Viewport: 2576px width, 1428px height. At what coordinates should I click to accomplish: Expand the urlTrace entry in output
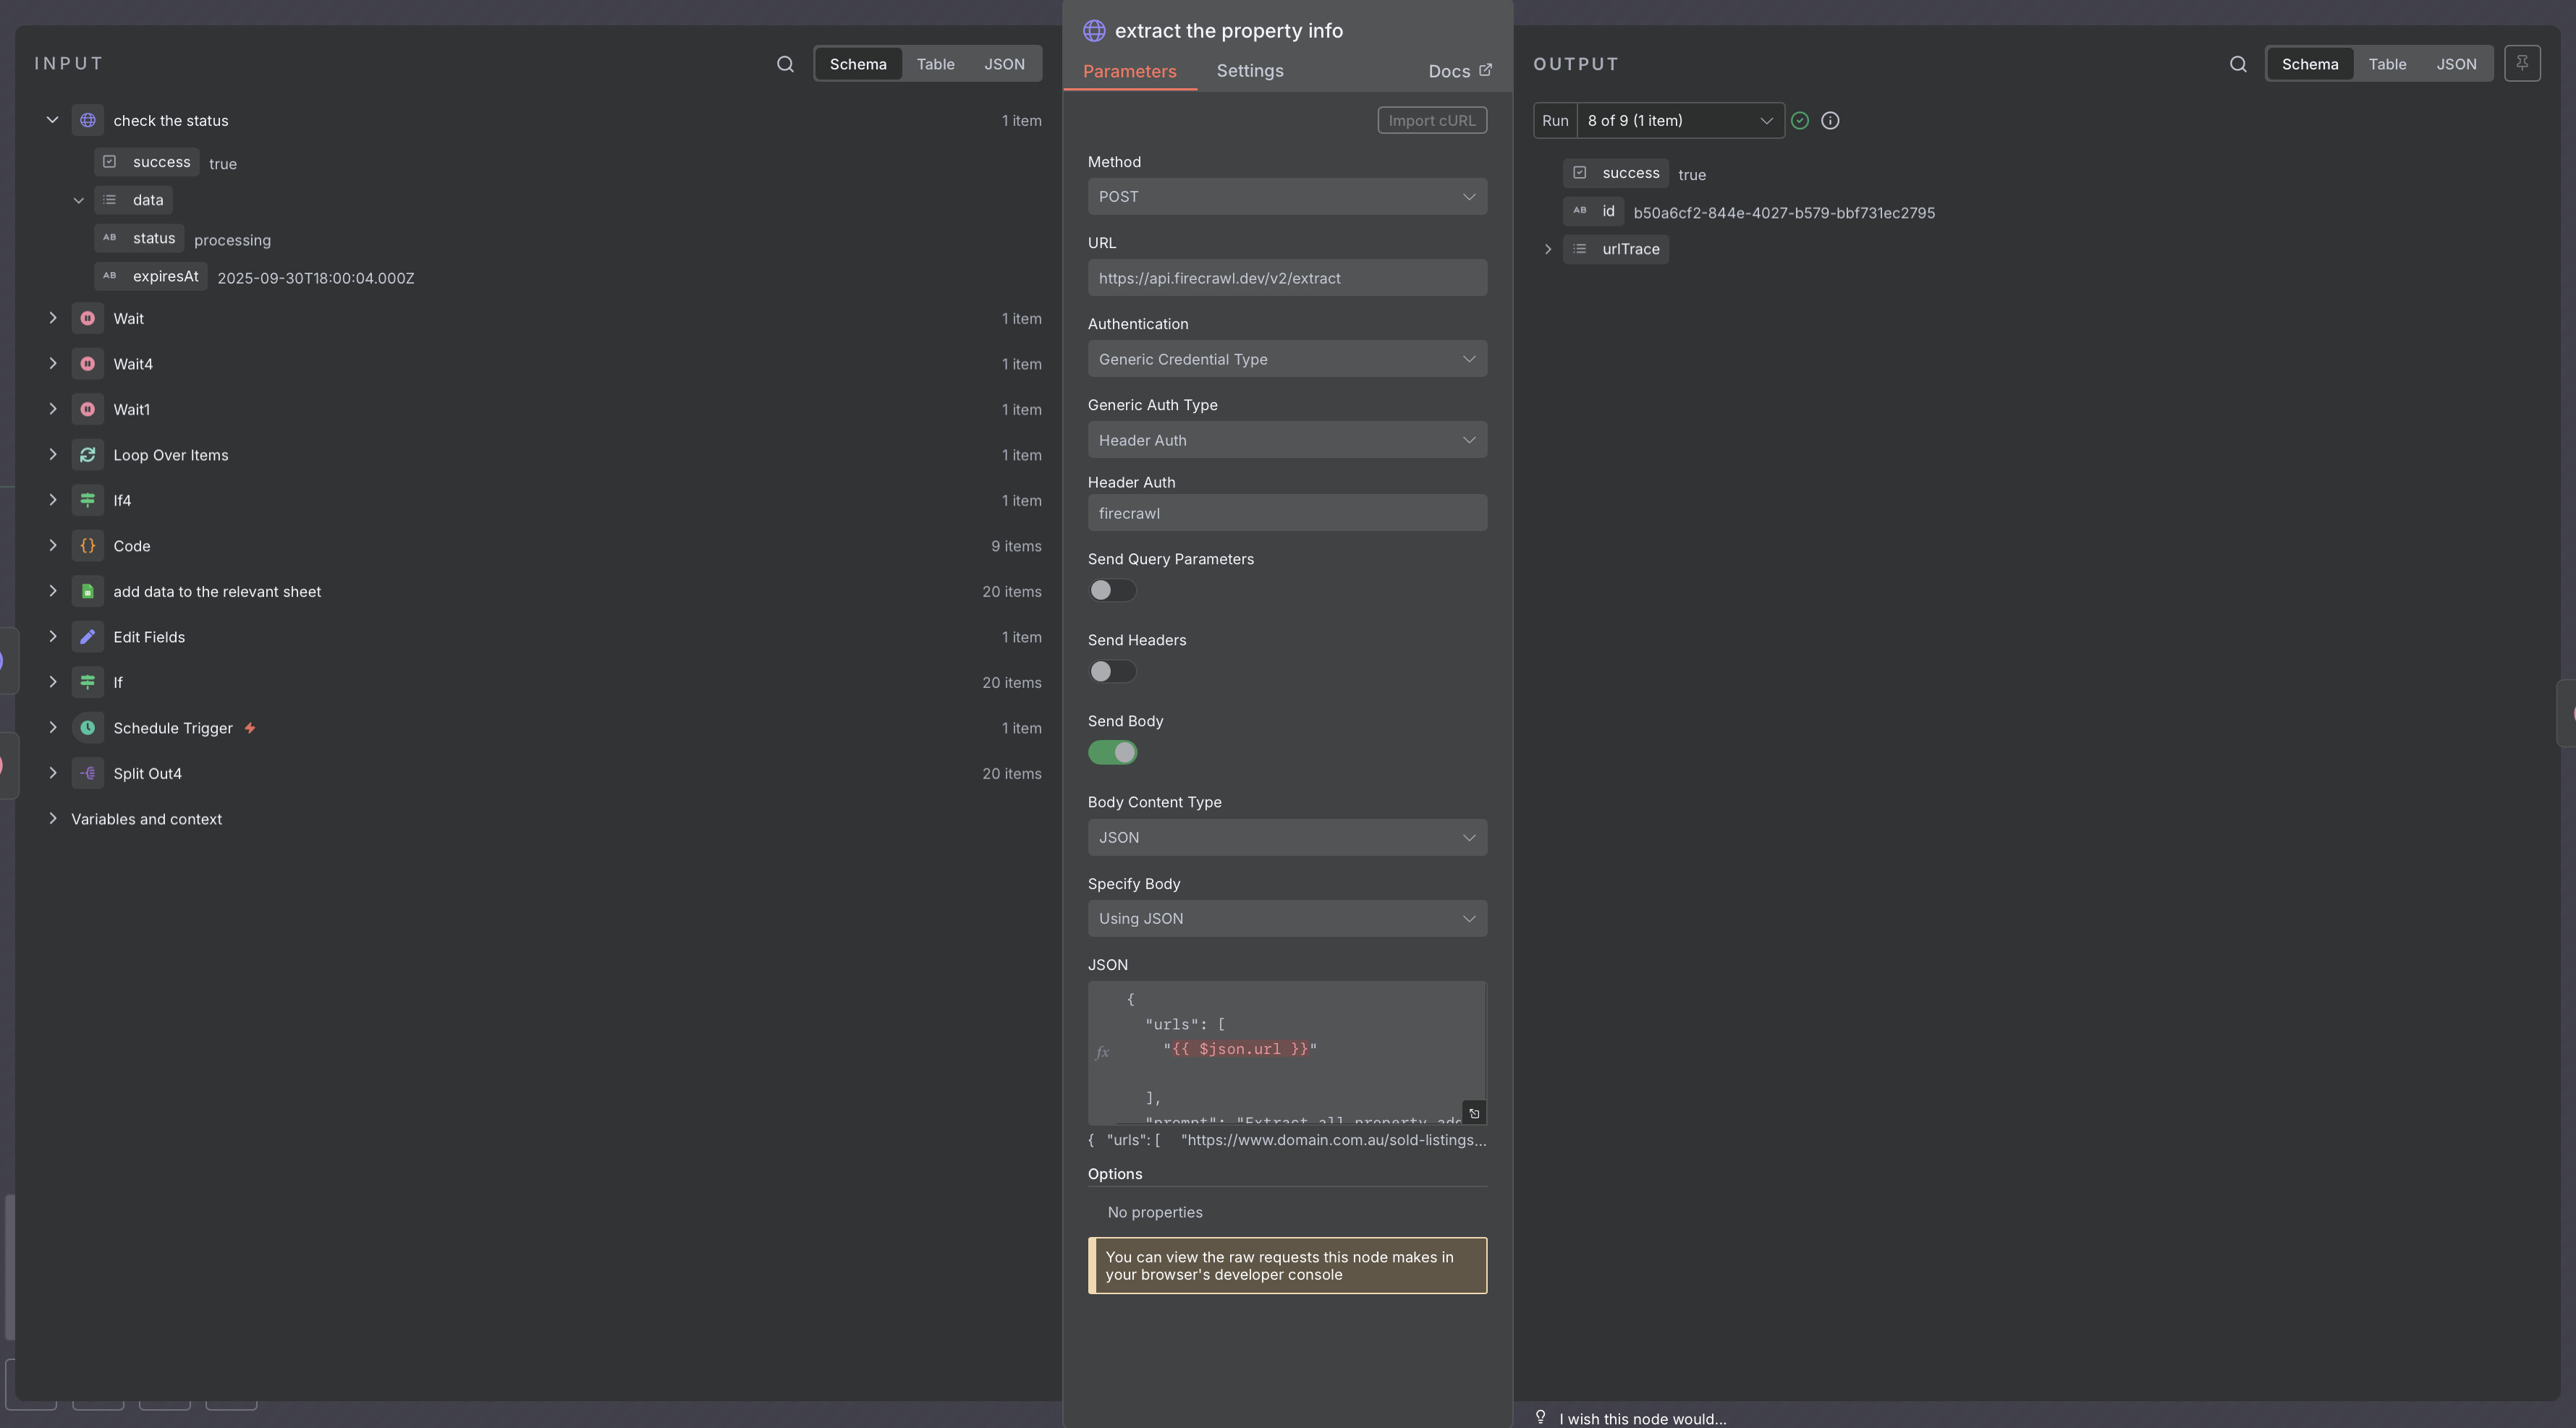pos(1548,249)
